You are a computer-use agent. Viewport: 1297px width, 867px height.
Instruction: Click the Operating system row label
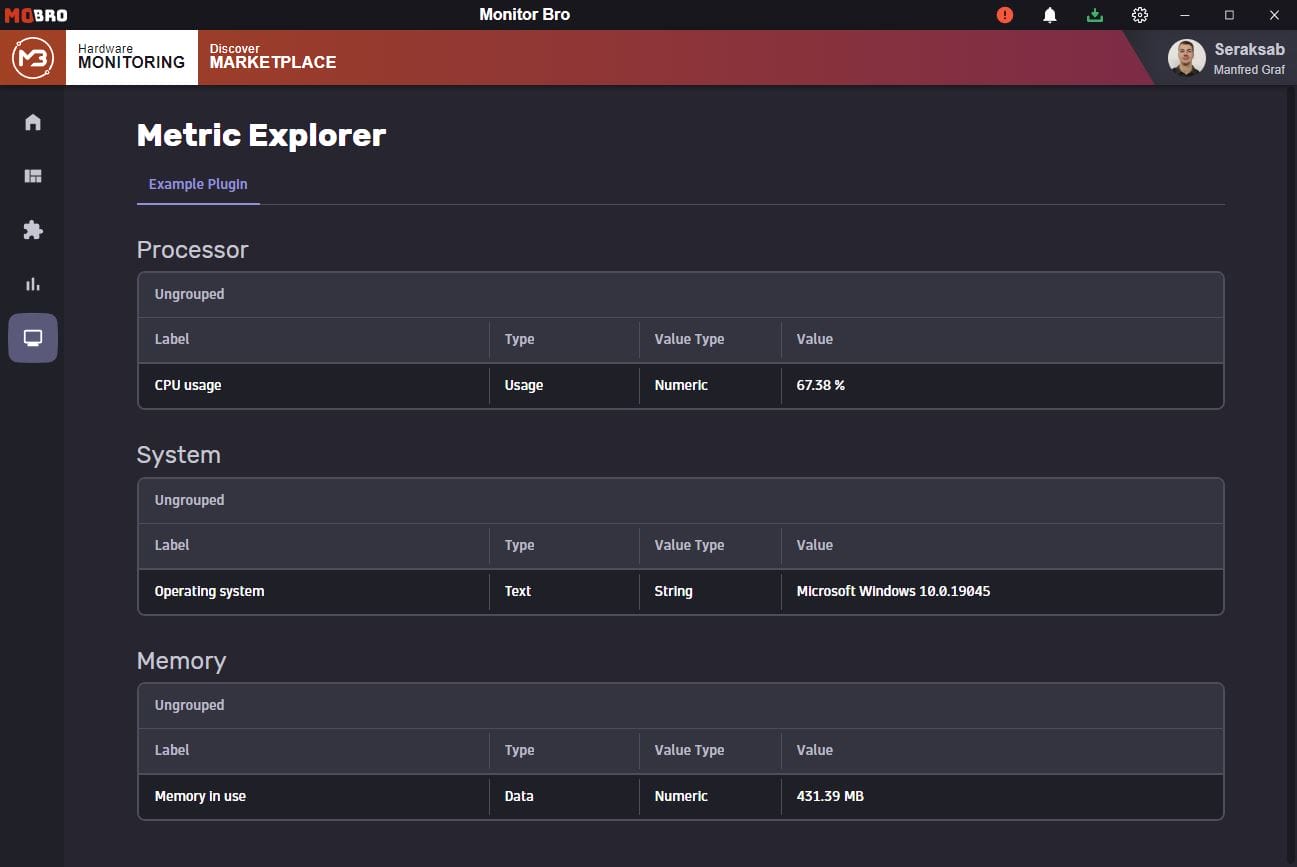click(x=209, y=591)
